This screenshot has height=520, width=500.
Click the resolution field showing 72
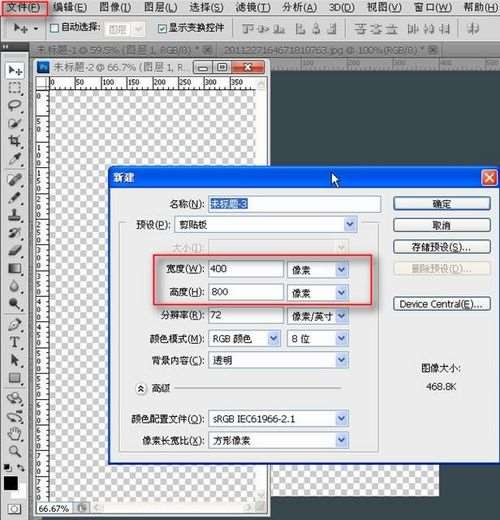[x=246, y=315]
